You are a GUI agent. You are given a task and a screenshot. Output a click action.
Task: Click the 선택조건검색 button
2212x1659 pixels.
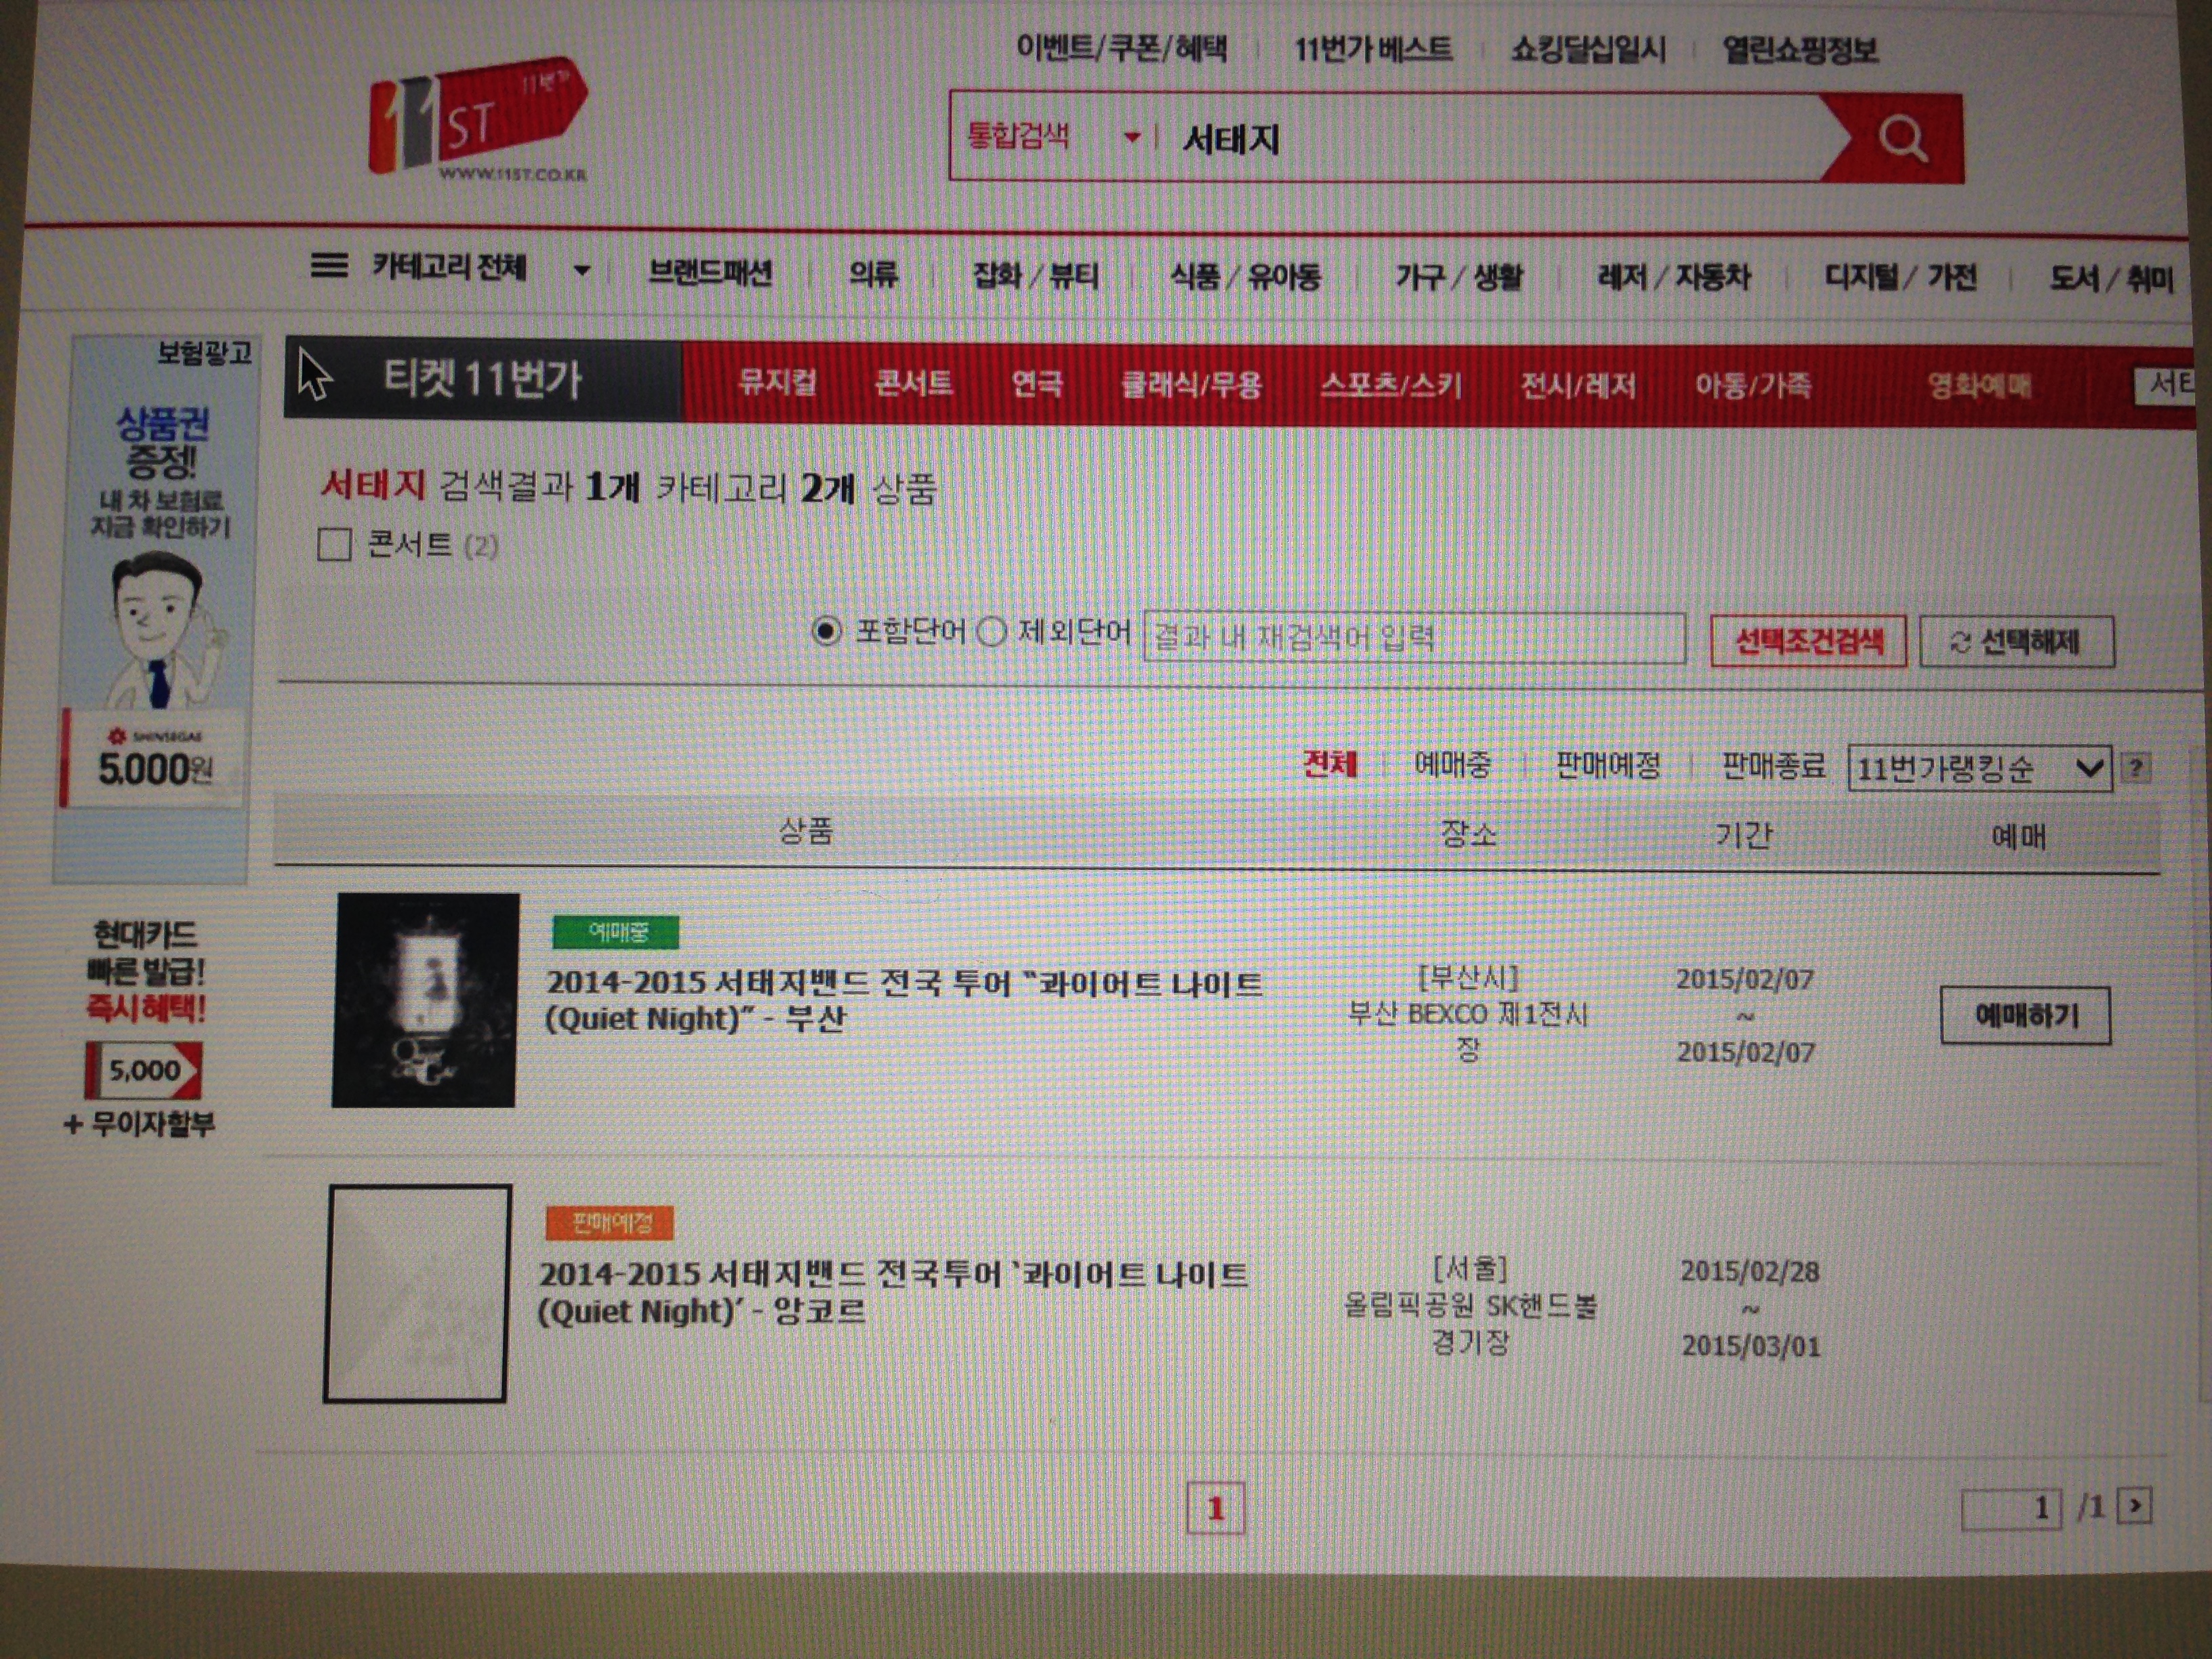coord(1808,641)
